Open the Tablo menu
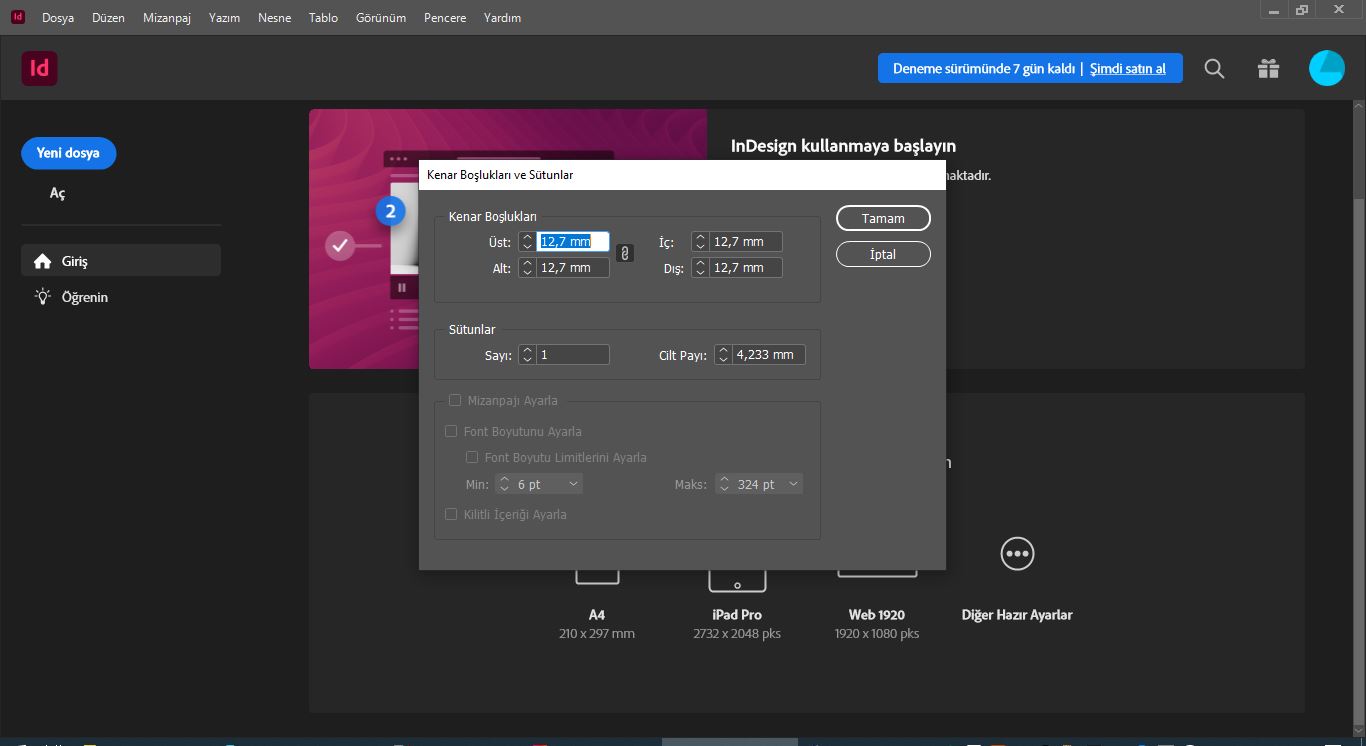 click(x=323, y=18)
